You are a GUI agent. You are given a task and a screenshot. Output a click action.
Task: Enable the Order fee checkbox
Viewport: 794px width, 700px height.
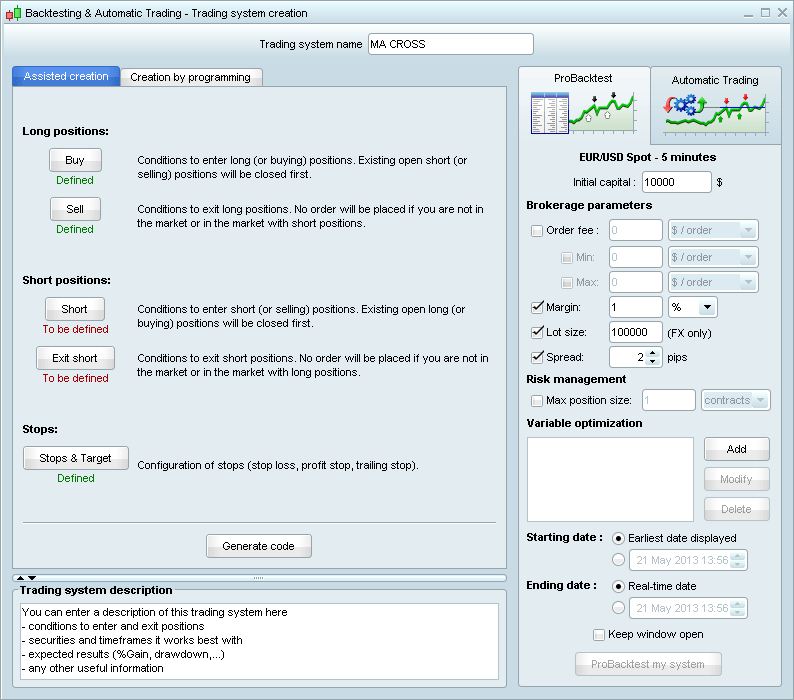click(x=537, y=230)
